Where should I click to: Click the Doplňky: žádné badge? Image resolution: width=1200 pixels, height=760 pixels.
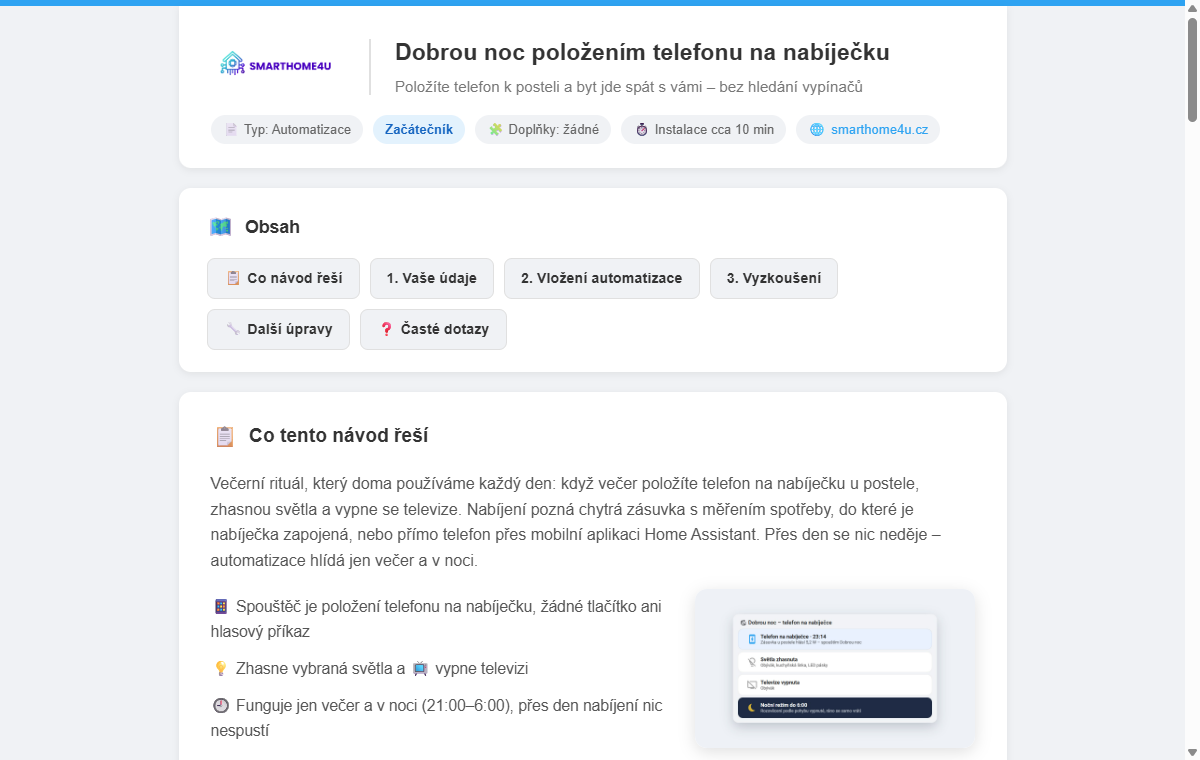543,130
